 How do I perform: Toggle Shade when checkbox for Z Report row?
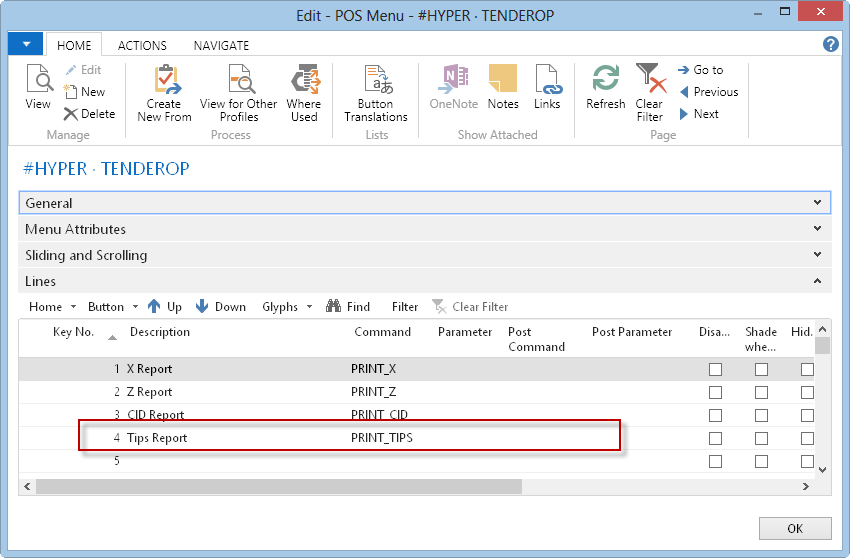coord(761,392)
